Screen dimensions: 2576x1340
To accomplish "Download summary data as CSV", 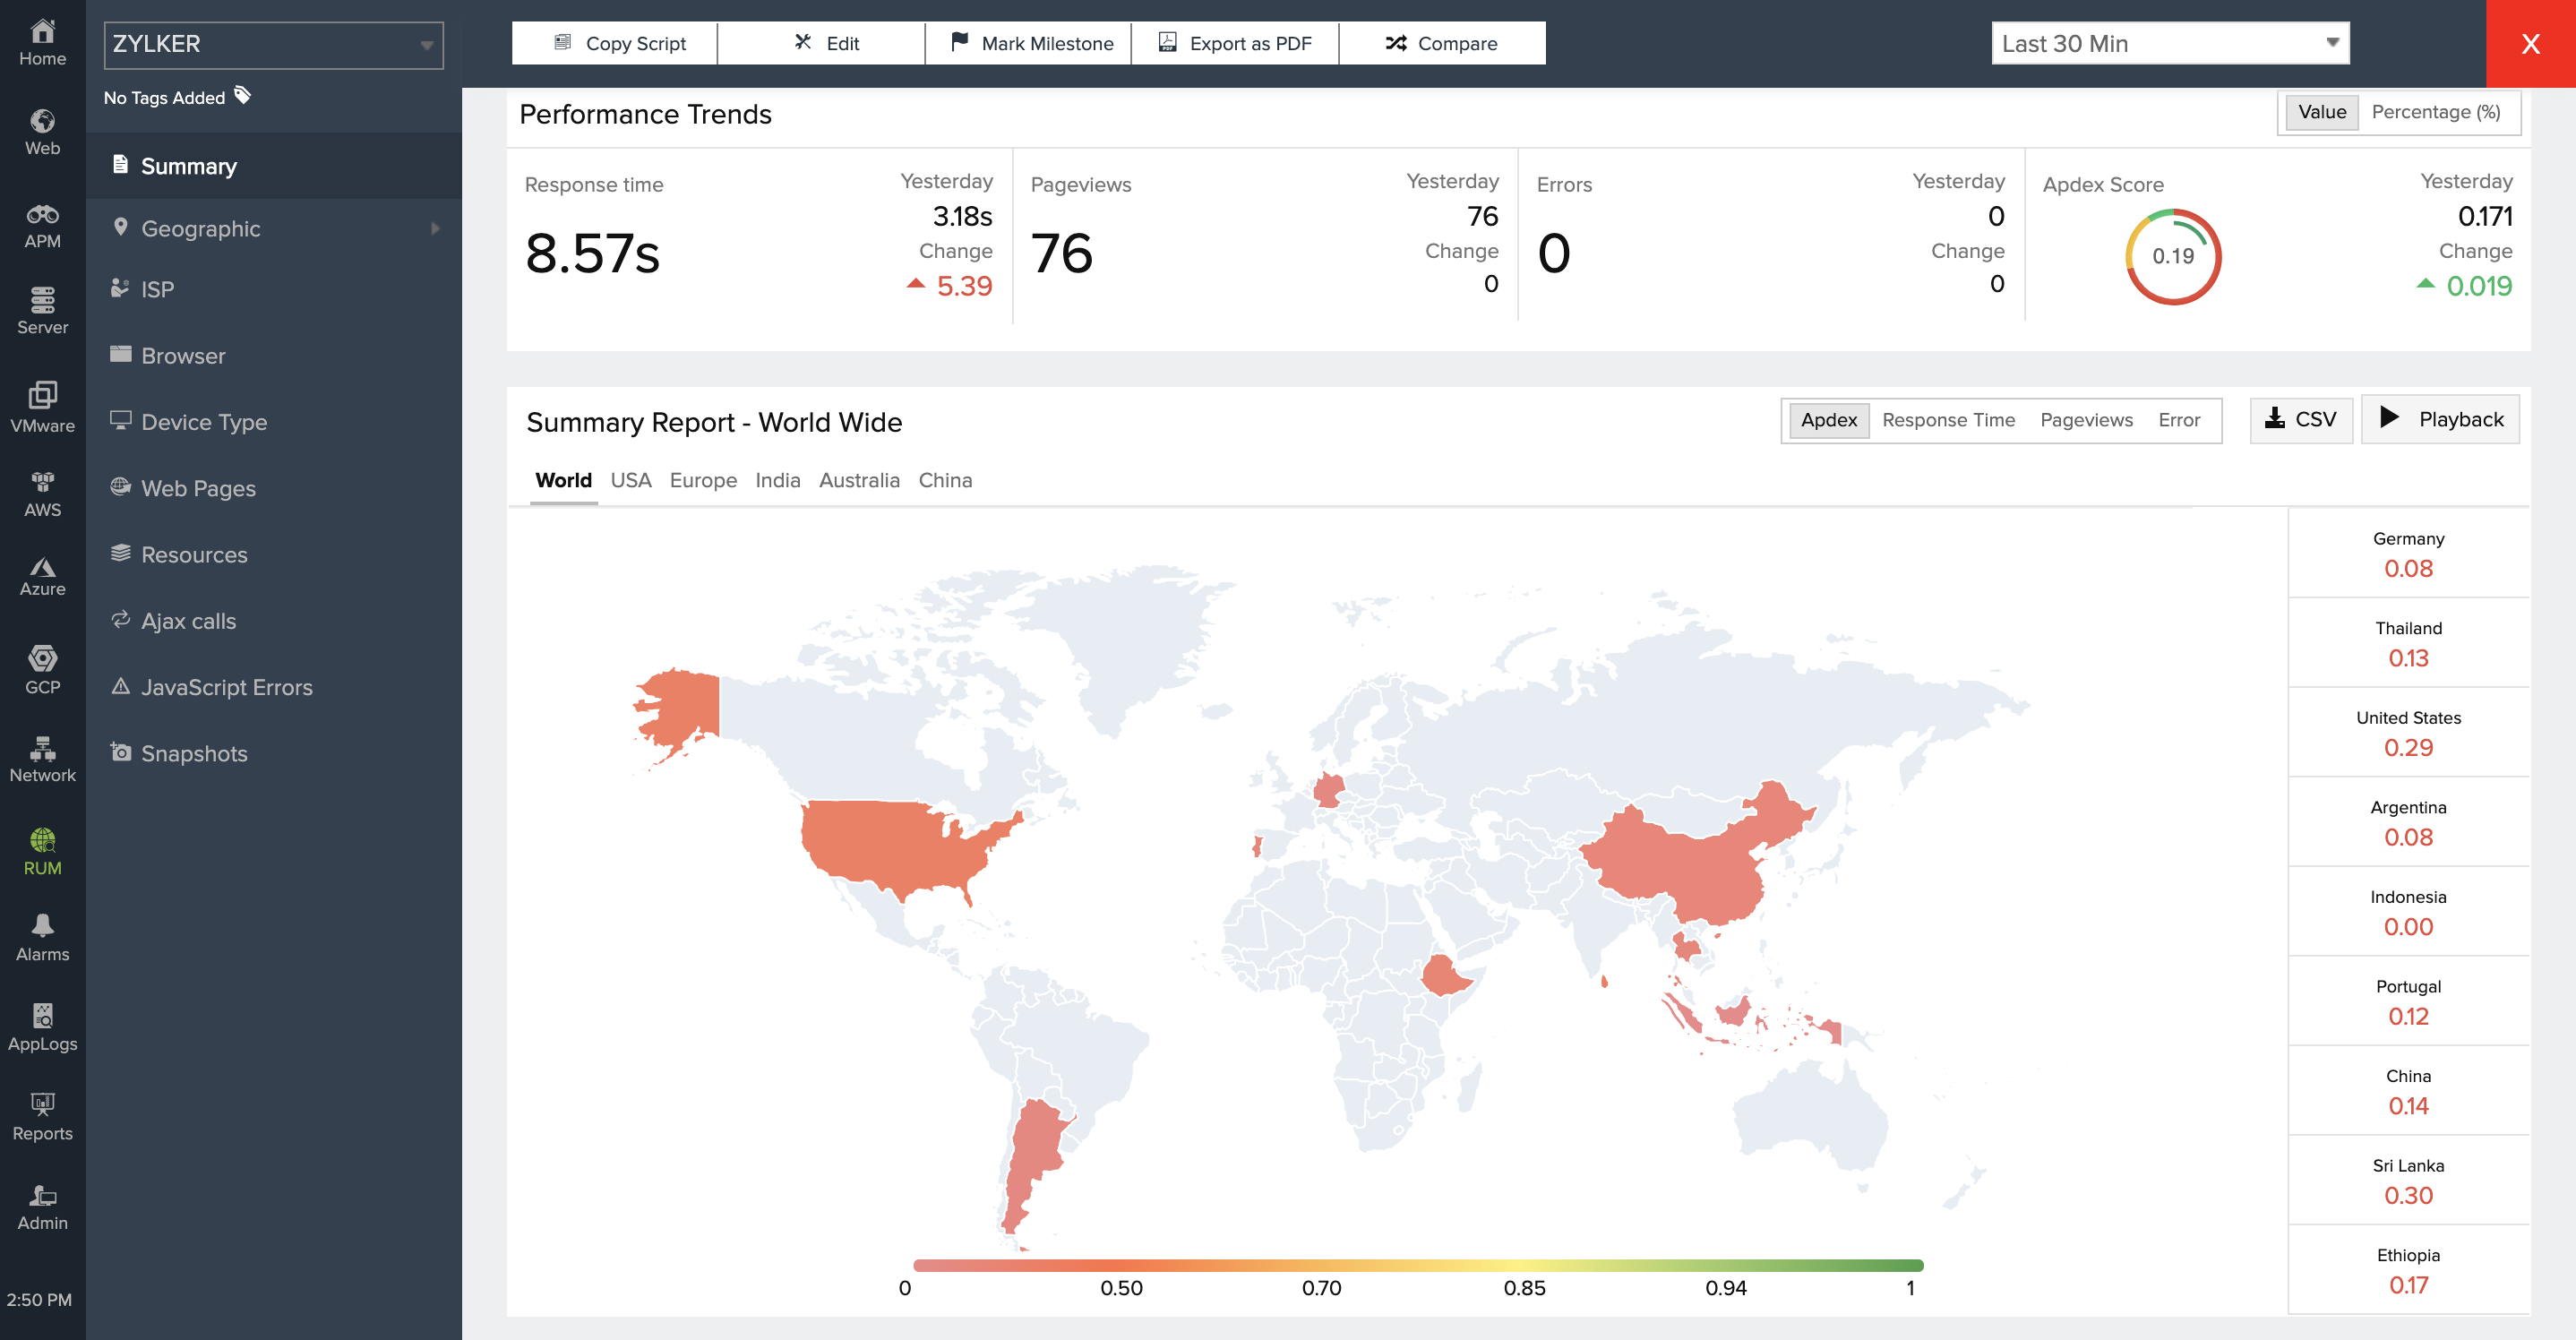I will pyautogui.click(x=2301, y=419).
